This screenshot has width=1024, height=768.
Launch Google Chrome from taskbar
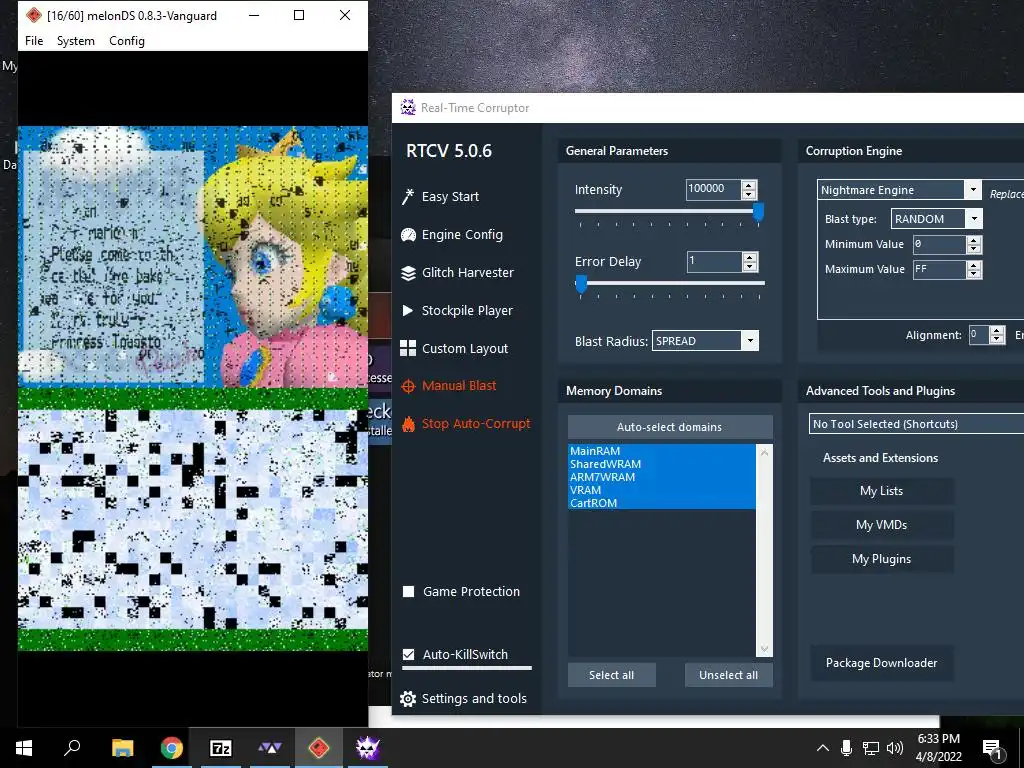172,748
